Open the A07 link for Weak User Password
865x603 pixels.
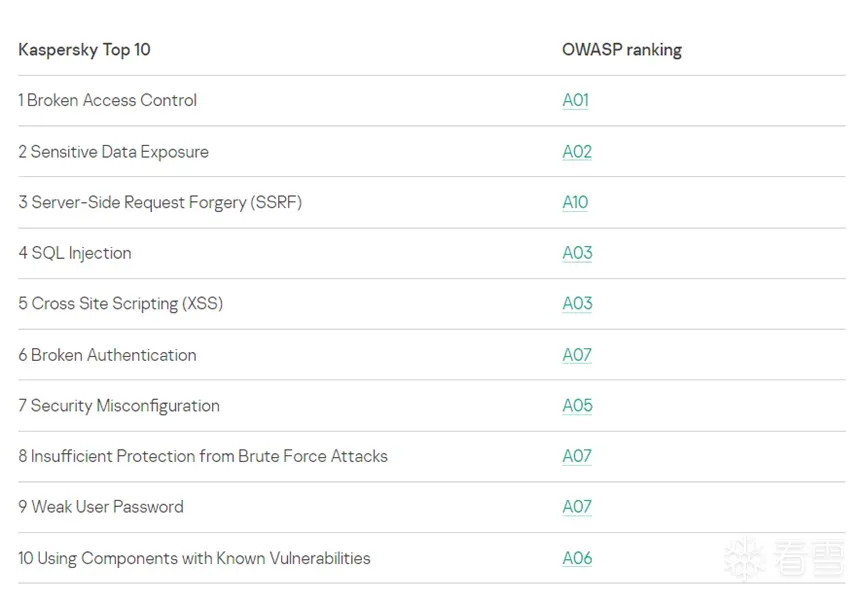(577, 507)
